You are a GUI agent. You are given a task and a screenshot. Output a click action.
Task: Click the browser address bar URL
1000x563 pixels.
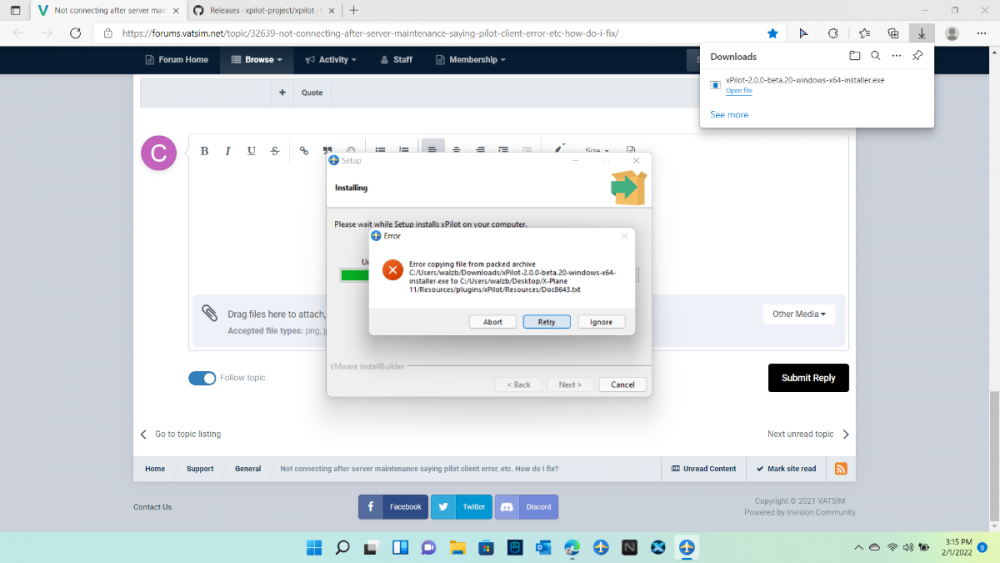[x=370, y=33]
